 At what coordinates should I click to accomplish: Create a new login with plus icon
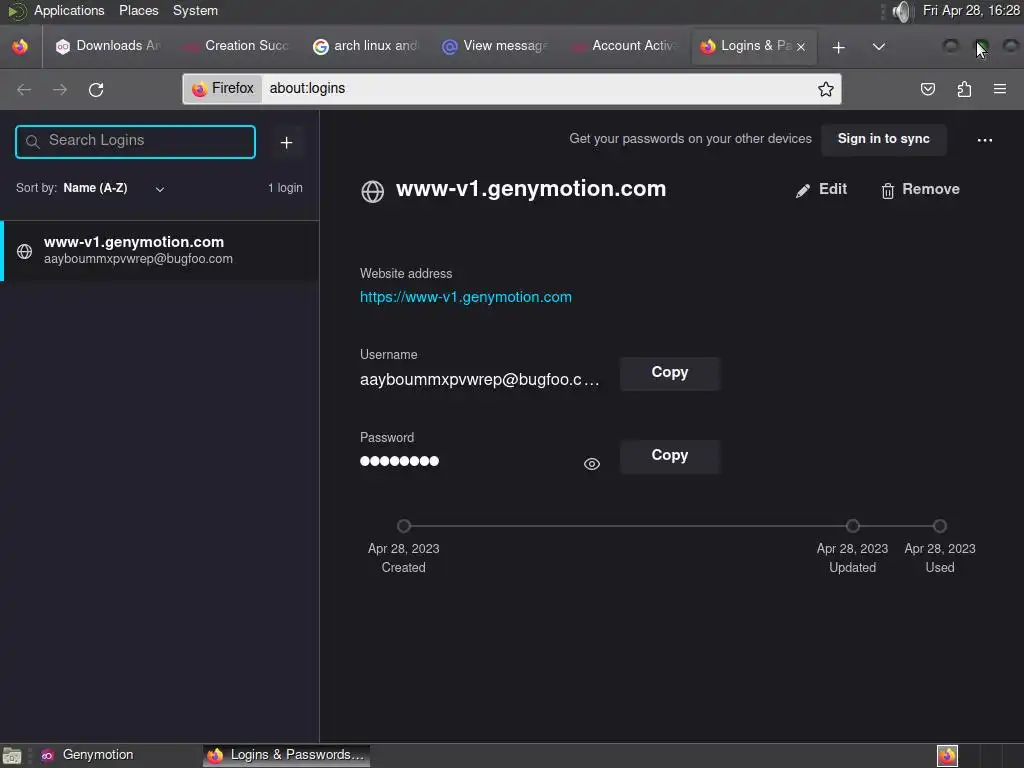[286, 142]
